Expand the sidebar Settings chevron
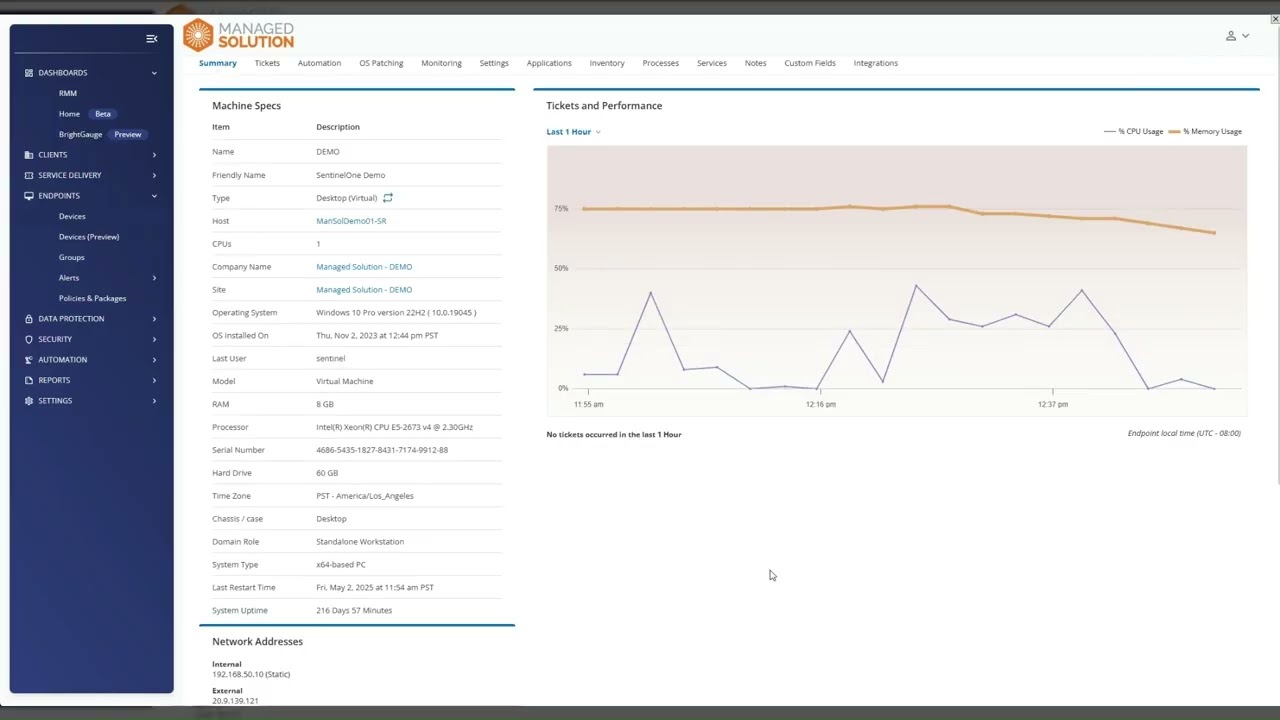 [154, 401]
